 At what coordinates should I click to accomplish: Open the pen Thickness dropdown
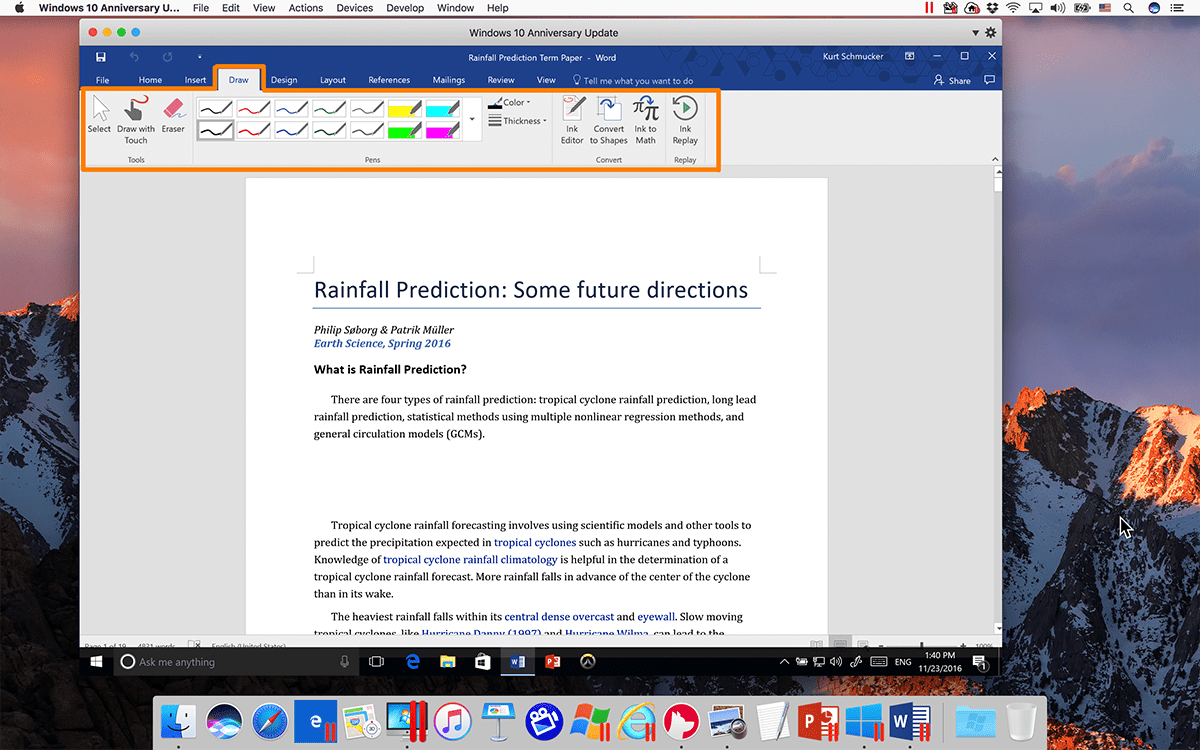(x=518, y=121)
